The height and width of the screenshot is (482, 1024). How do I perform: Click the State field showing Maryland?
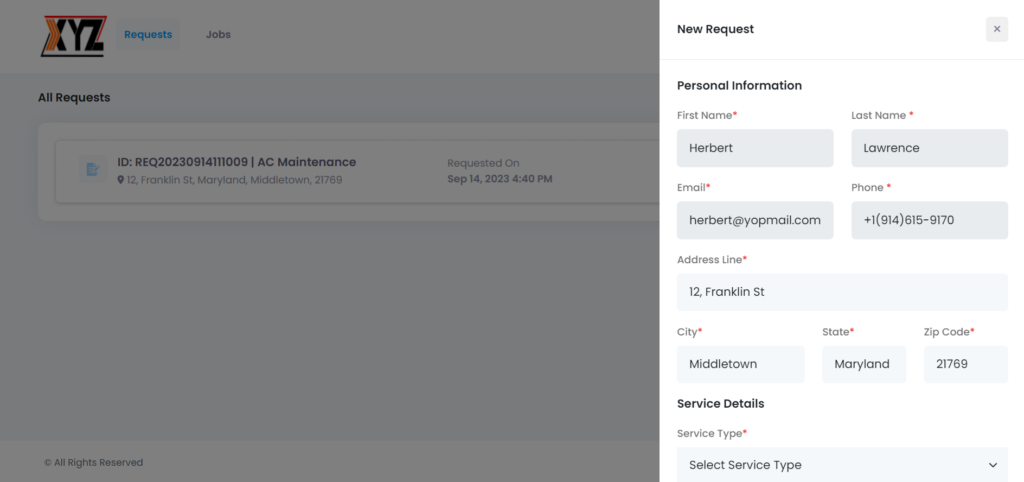864,364
